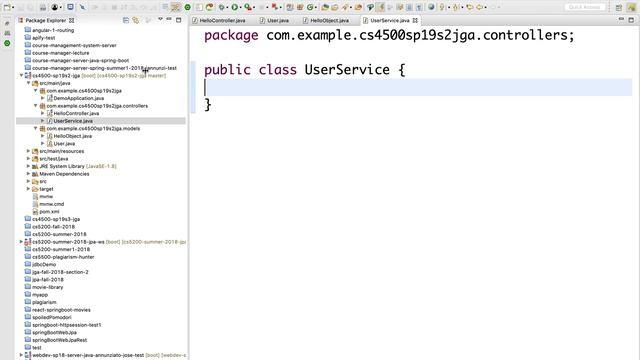Screen dimensions: 640x360
Task: Click the Quick Access search field
Action: pyautogui.click(x=584, y=7)
